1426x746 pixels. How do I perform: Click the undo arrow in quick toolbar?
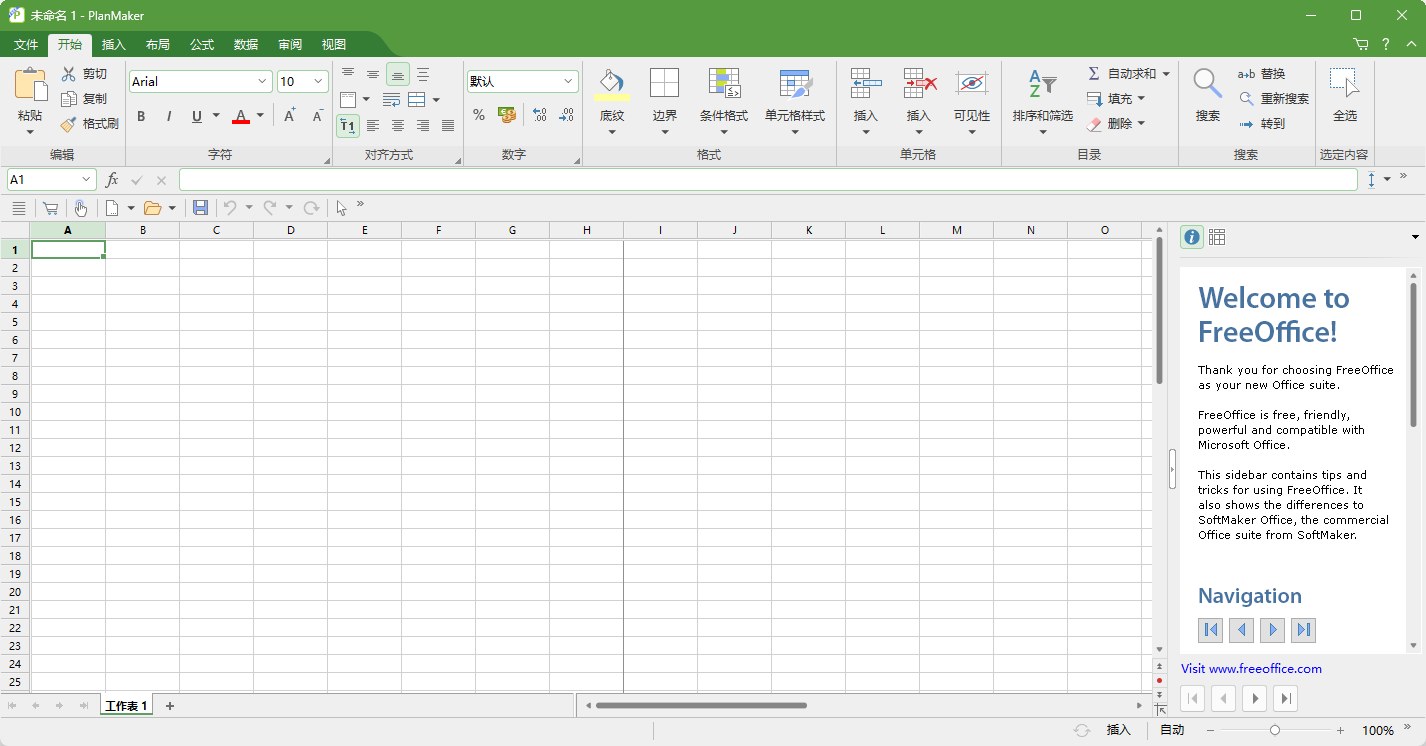(x=229, y=208)
